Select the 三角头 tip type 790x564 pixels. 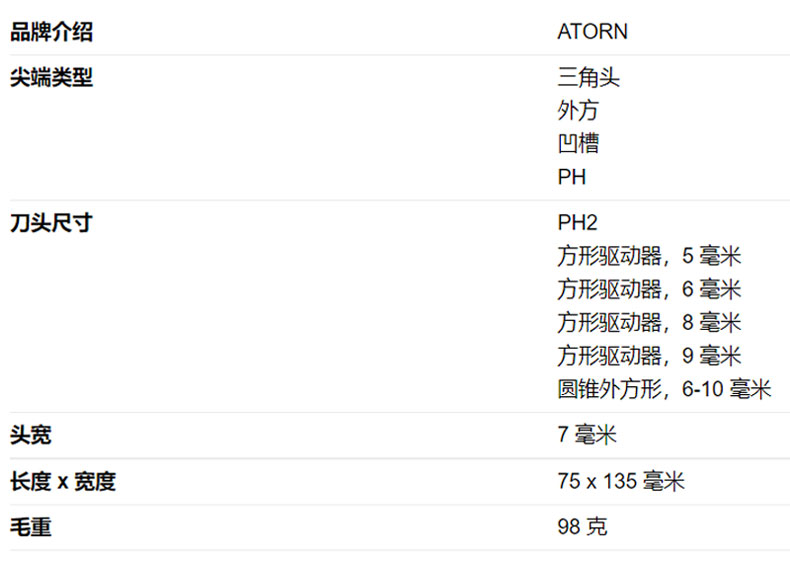582,78
